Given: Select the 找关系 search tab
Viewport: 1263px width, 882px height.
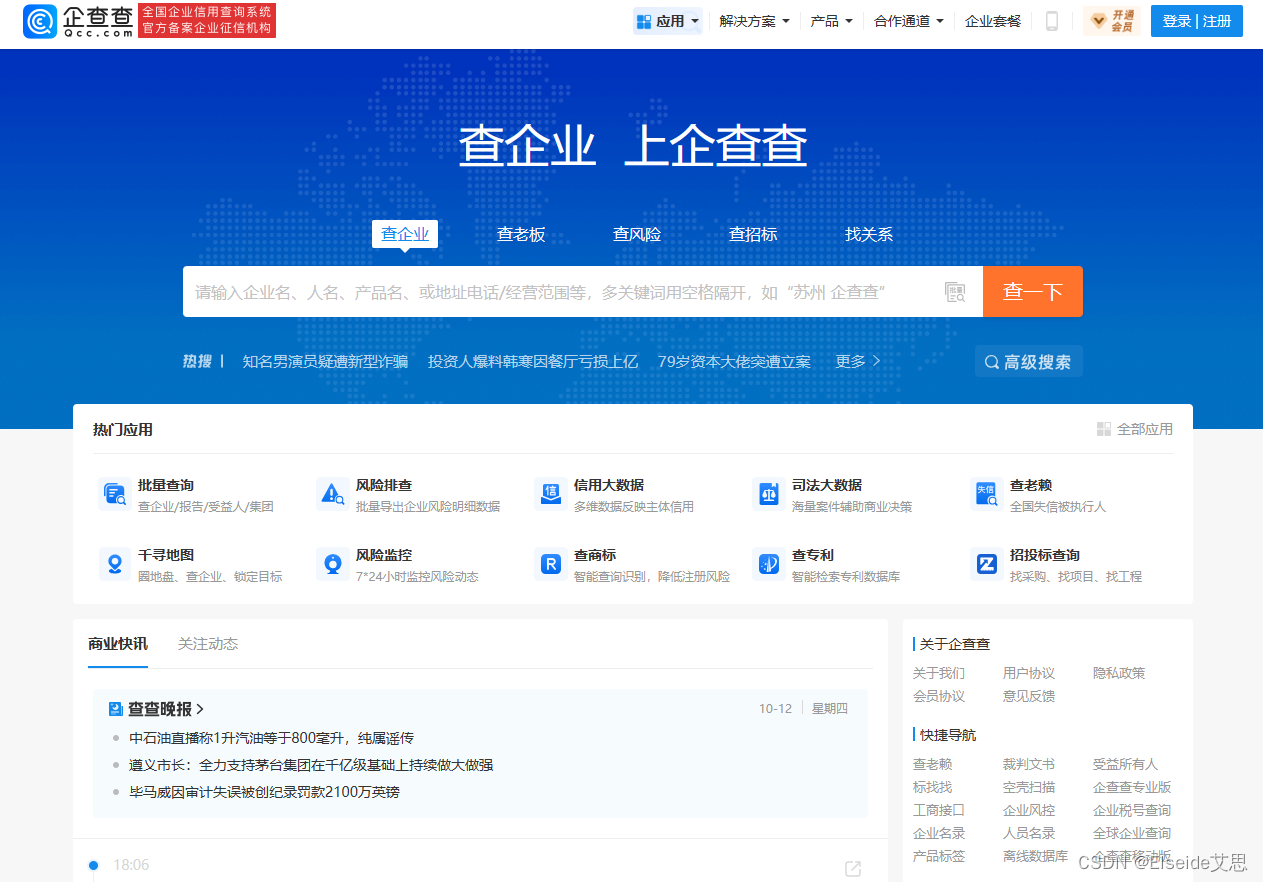Looking at the screenshot, I should (x=869, y=234).
